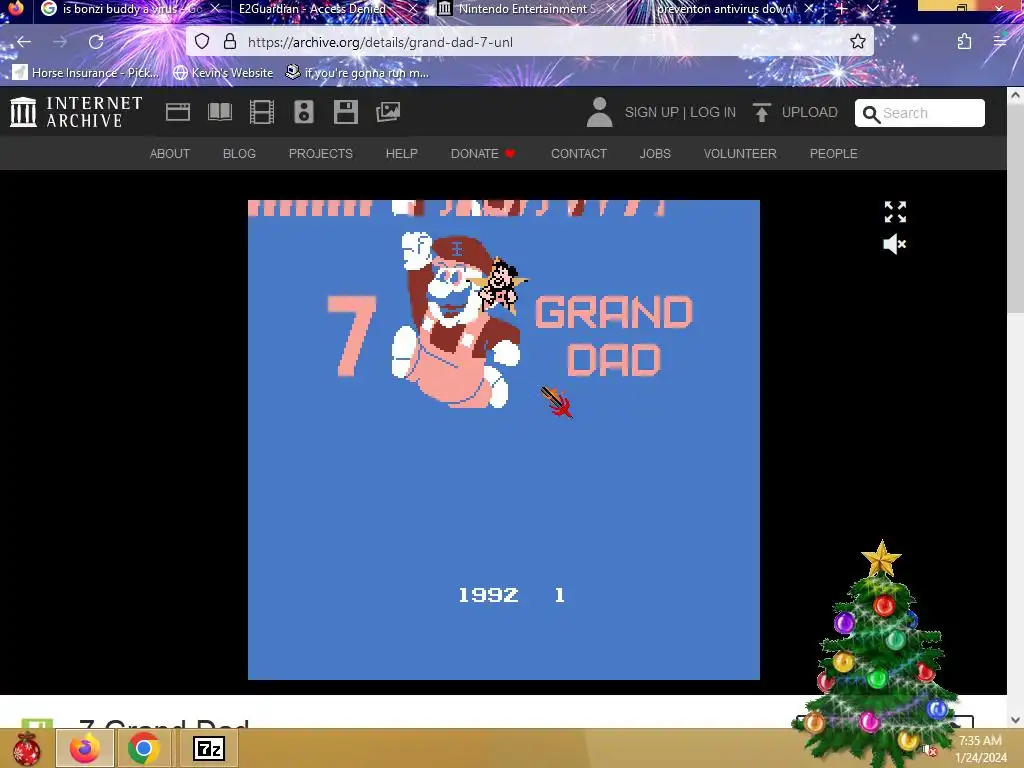Open the PROJECTS menu item
This screenshot has width=1024, height=768.
pyautogui.click(x=321, y=153)
